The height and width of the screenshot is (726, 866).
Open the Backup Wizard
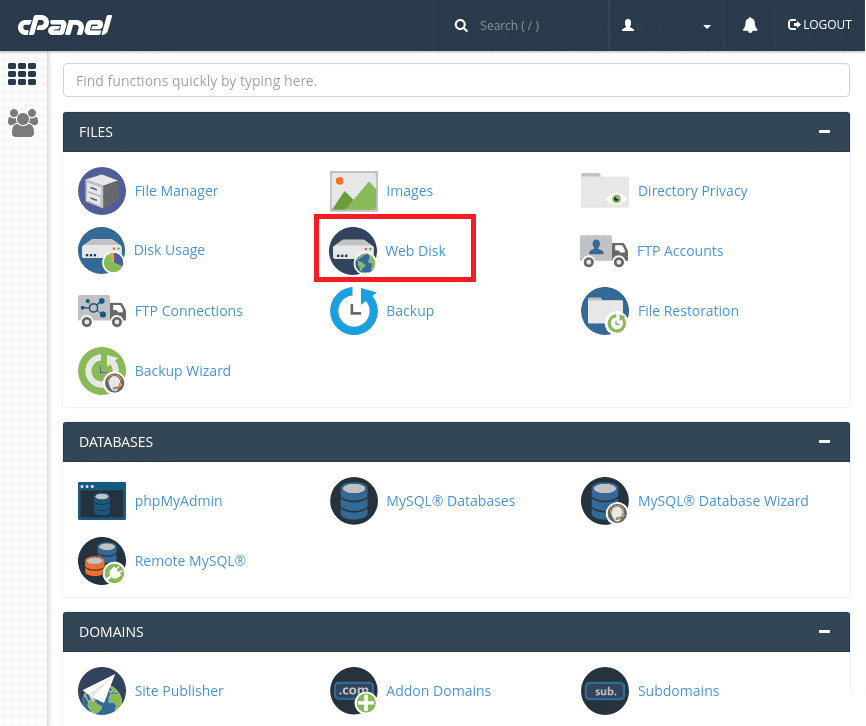[x=183, y=370]
